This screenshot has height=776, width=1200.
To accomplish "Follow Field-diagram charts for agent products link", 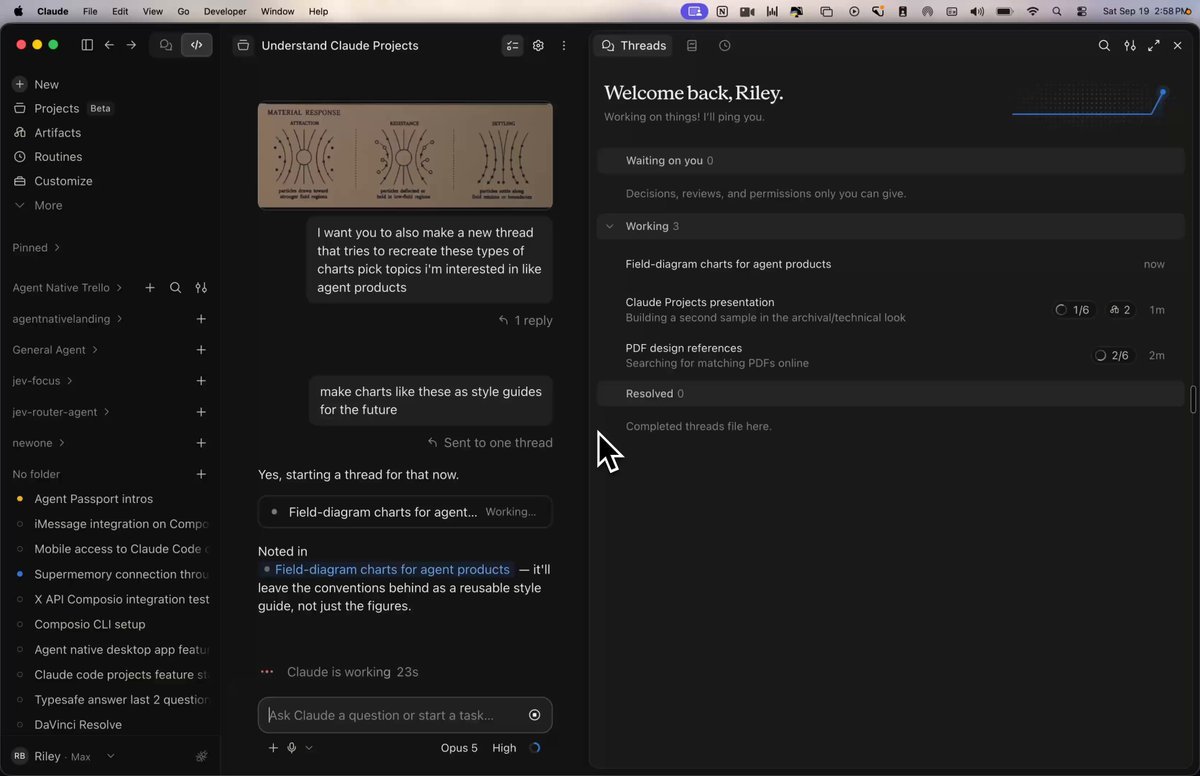I will 386,570.
